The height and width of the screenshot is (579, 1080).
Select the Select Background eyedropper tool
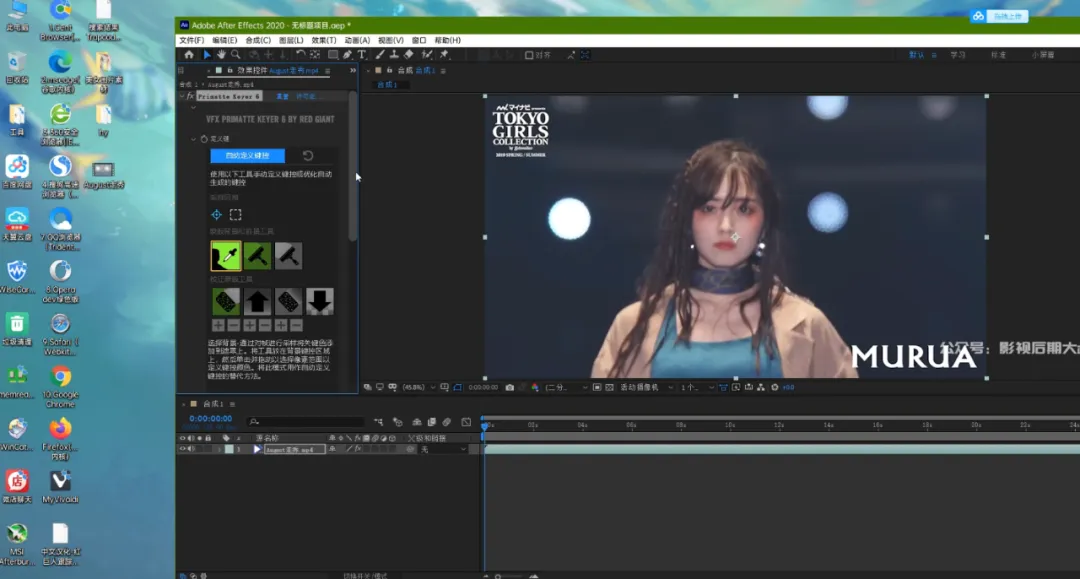tap(226, 256)
